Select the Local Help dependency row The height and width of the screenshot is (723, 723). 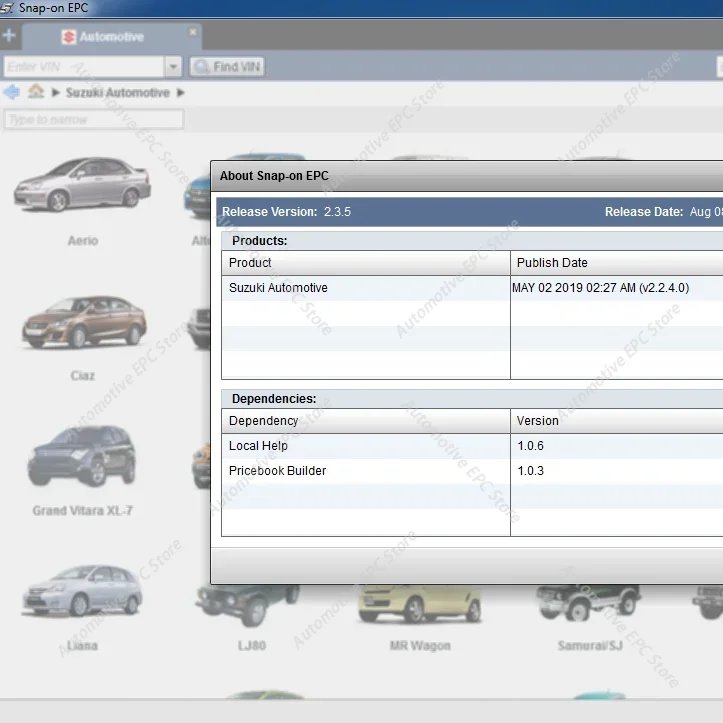[x=472, y=446]
